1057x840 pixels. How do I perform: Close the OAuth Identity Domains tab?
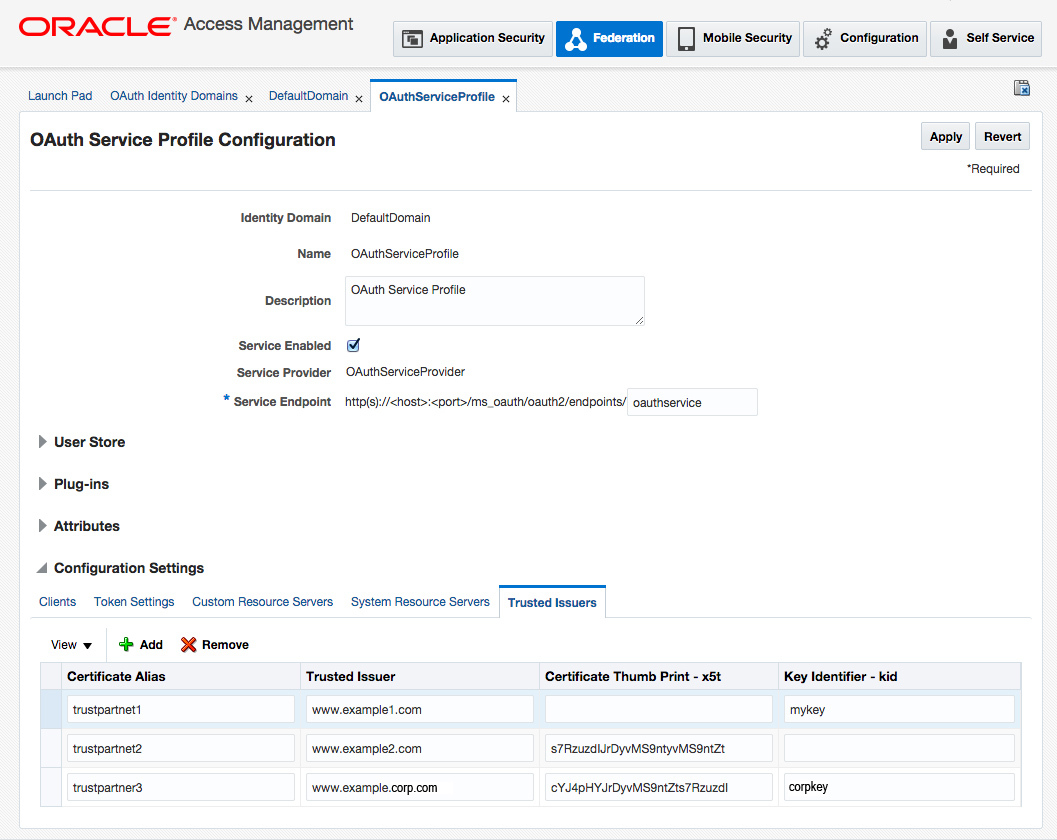pos(249,98)
